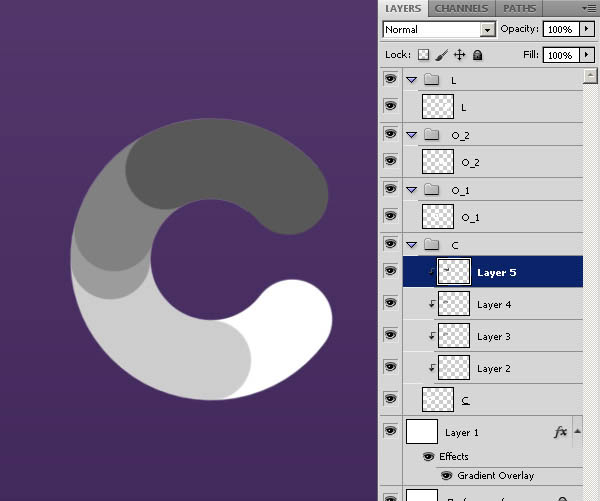Hide the O_1 group with its eye icon
Viewport: 600px width, 501px height.
pos(390,189)
